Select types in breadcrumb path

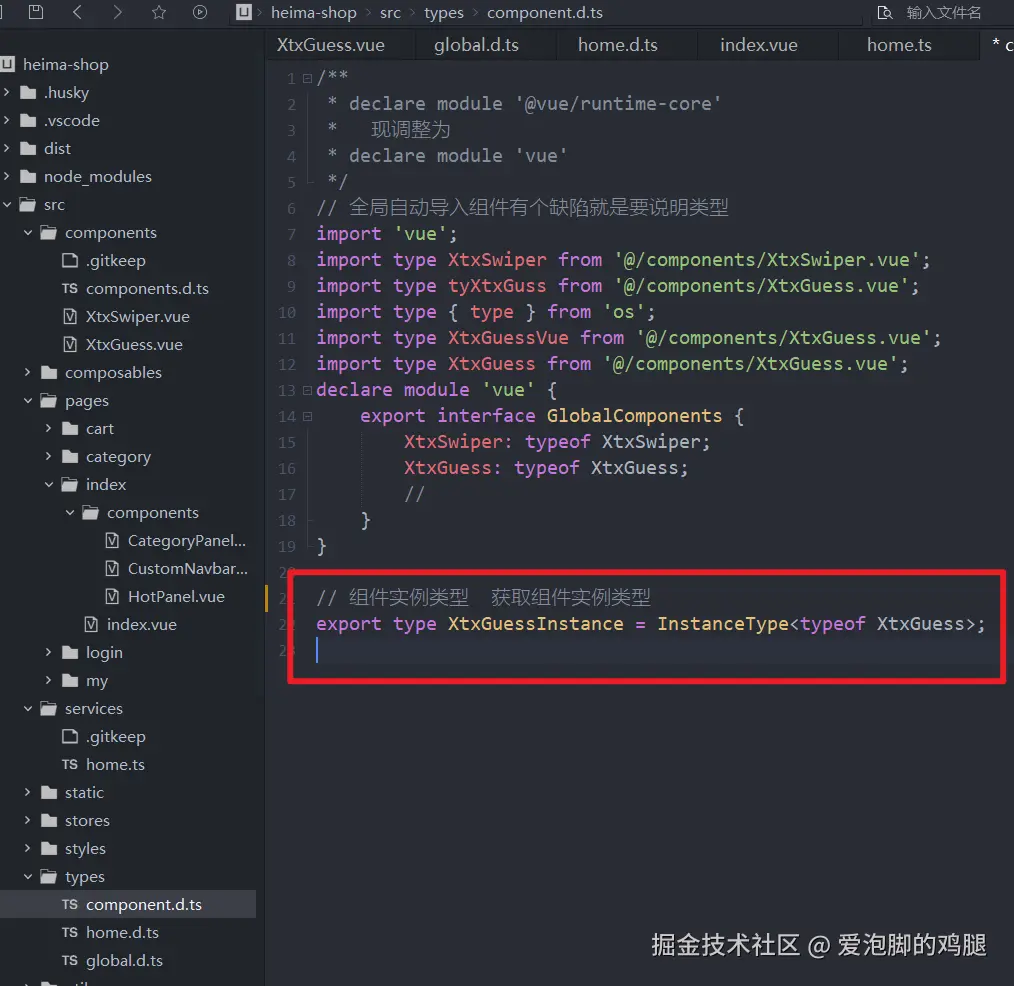coord(444,12)
